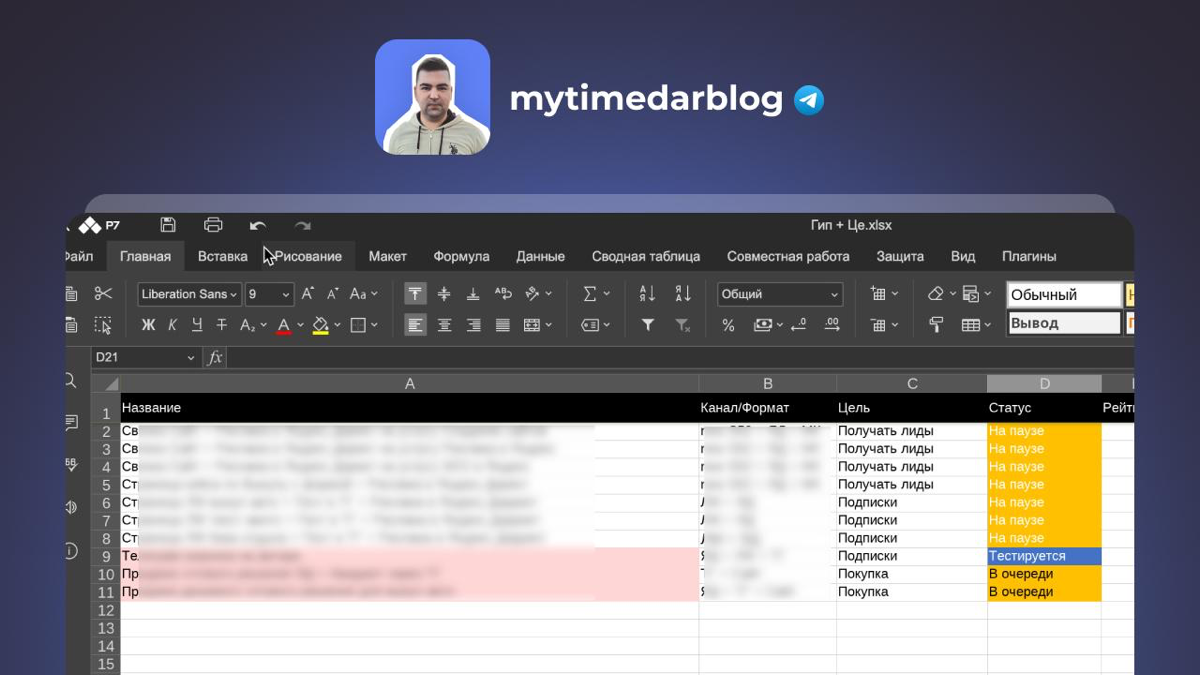Cut selection with the scissors icon

(x=103, y=293)
